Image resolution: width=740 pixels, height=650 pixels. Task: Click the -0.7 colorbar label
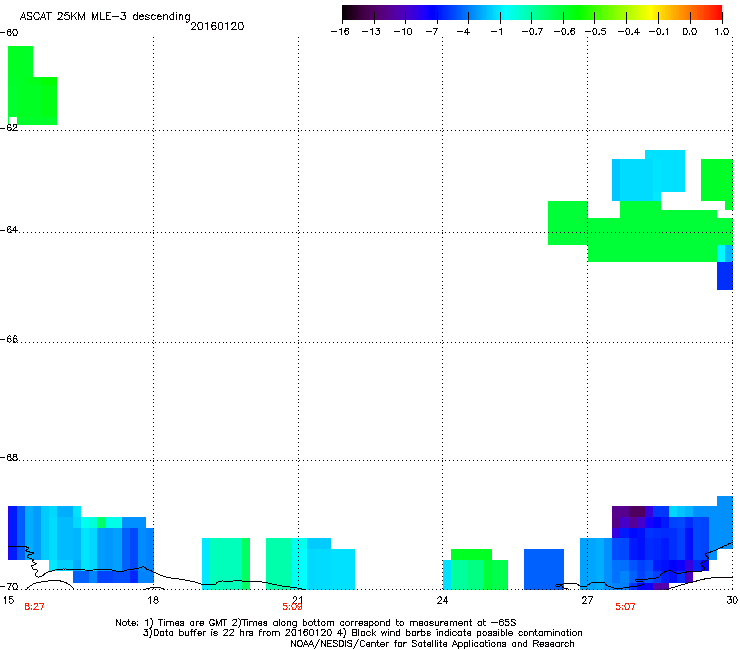[532, 32]
